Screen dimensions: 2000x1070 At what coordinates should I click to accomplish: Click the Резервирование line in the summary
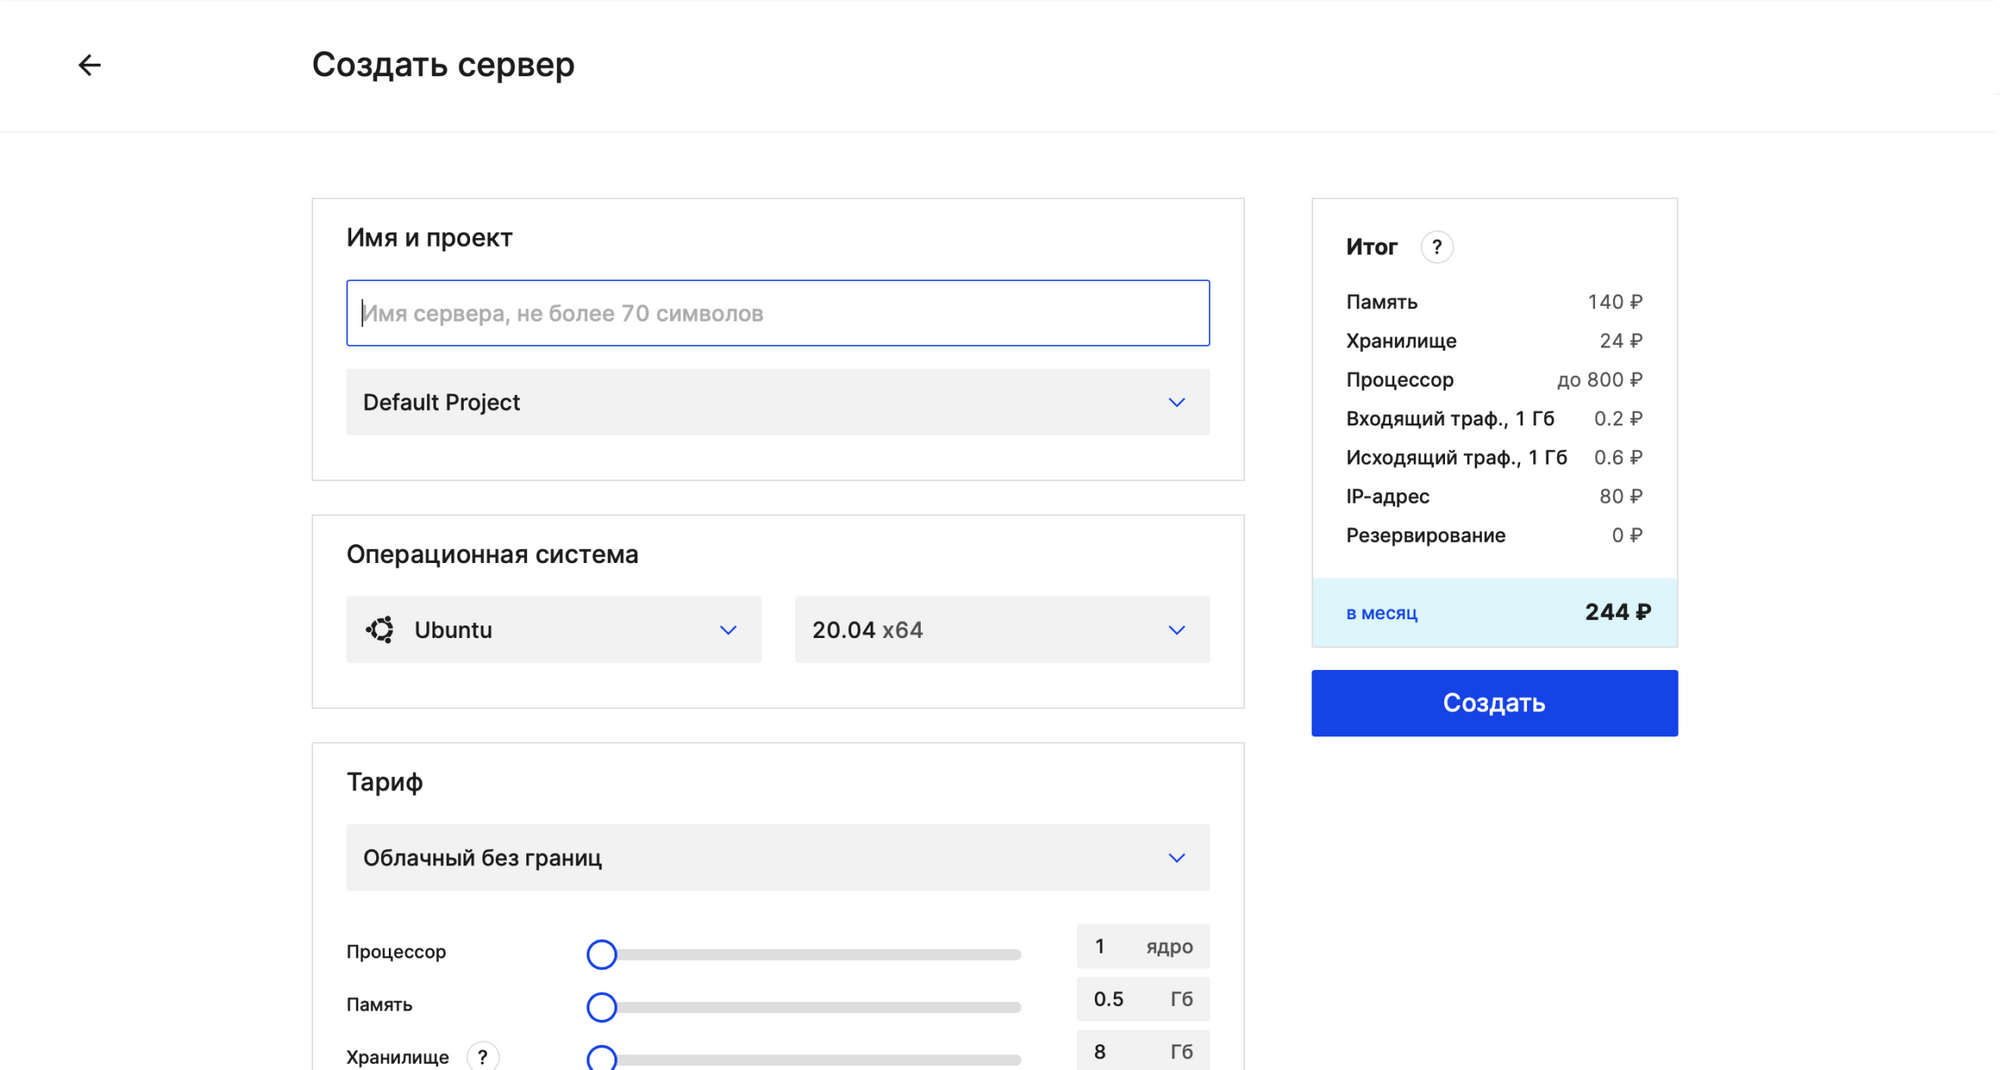coord(1494,535)
